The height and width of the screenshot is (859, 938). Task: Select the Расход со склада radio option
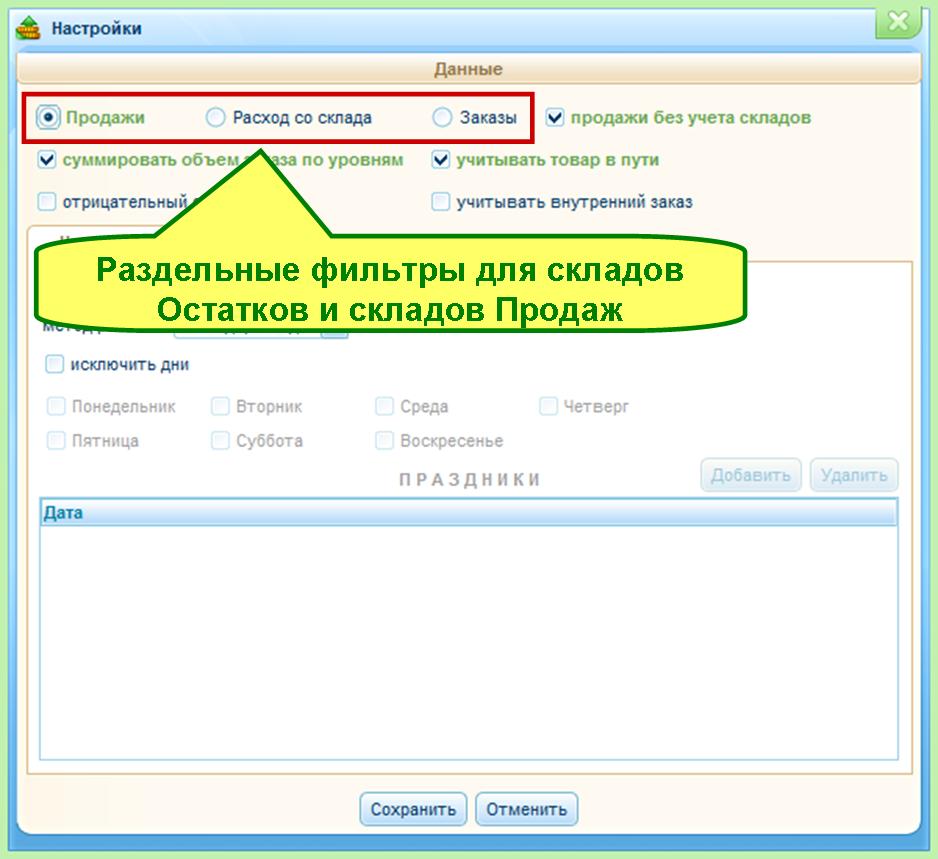(215, 117)
